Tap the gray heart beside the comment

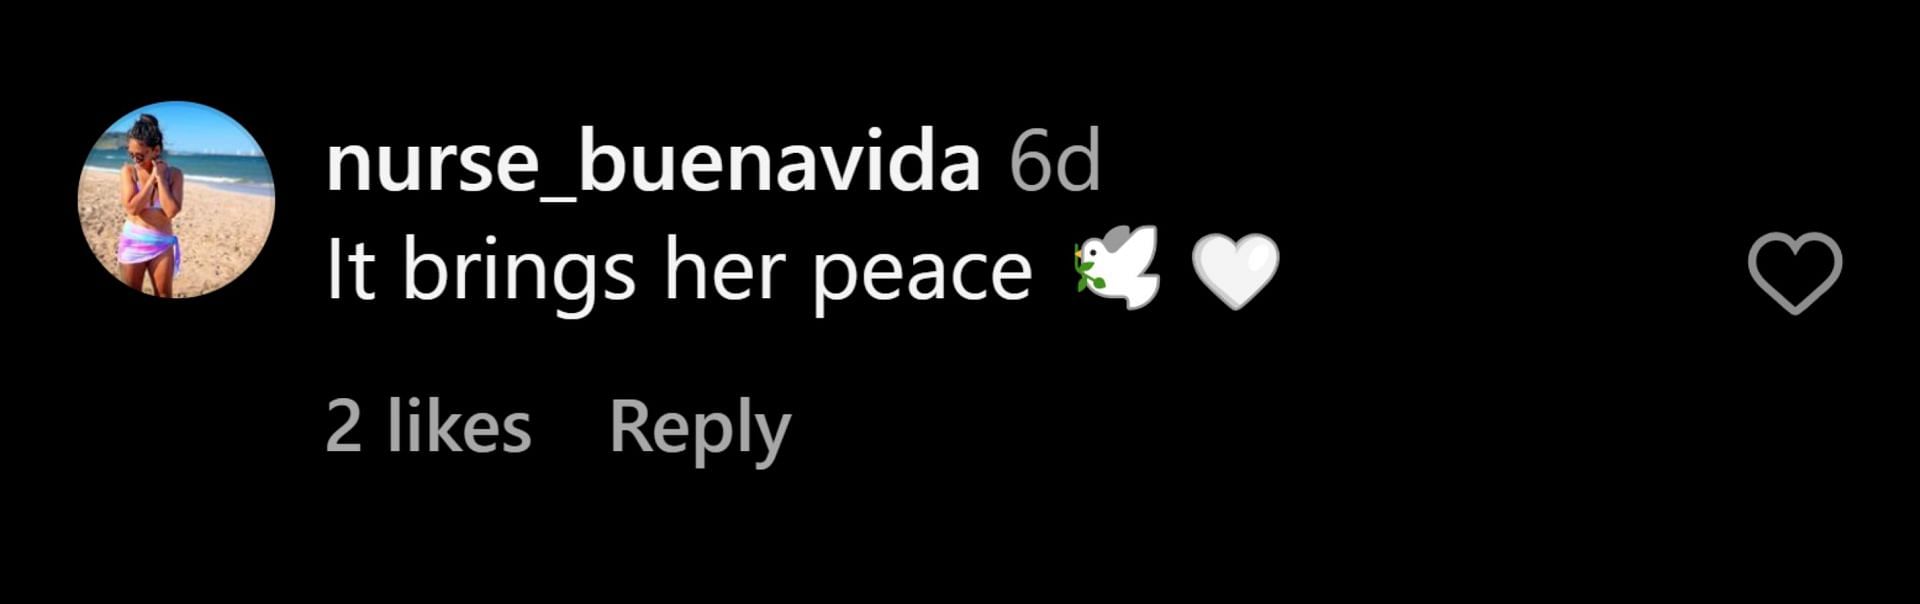tap(1795, 273)
